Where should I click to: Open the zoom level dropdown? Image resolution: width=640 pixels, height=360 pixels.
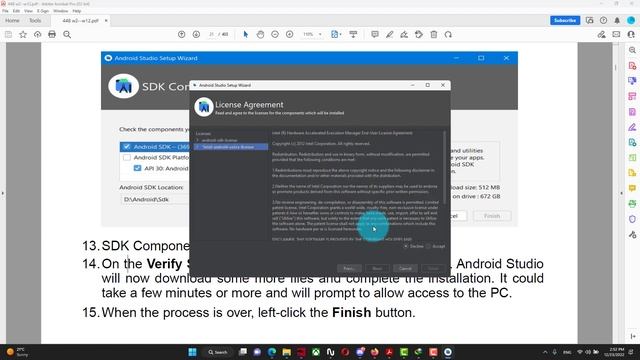(x=320, y=35)
